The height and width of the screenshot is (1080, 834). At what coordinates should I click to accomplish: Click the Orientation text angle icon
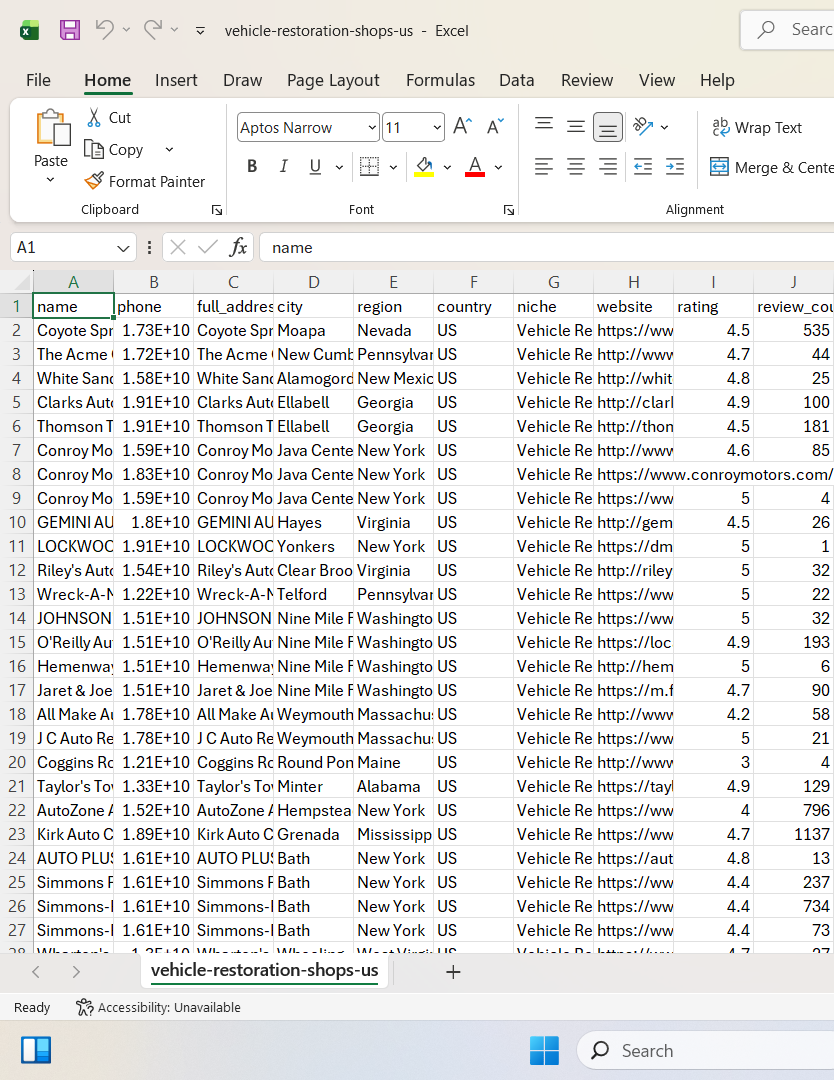(643, 126)
